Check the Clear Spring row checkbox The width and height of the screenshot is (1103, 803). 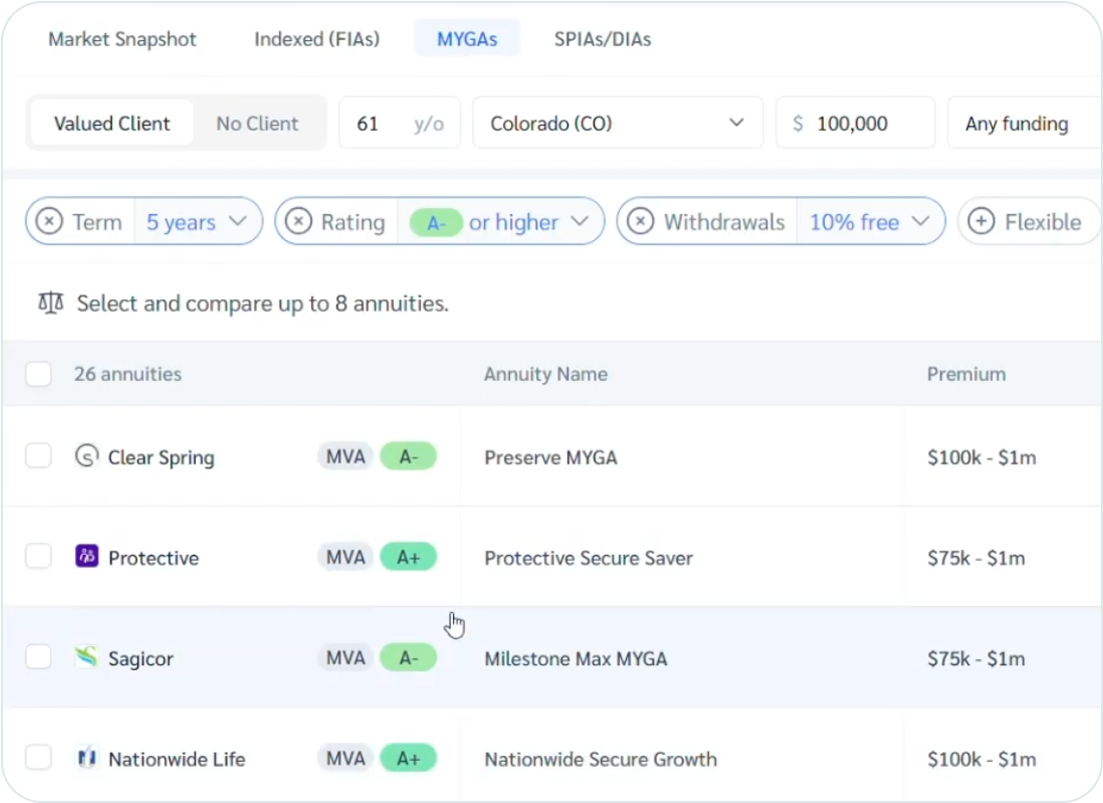pos(39,456)
